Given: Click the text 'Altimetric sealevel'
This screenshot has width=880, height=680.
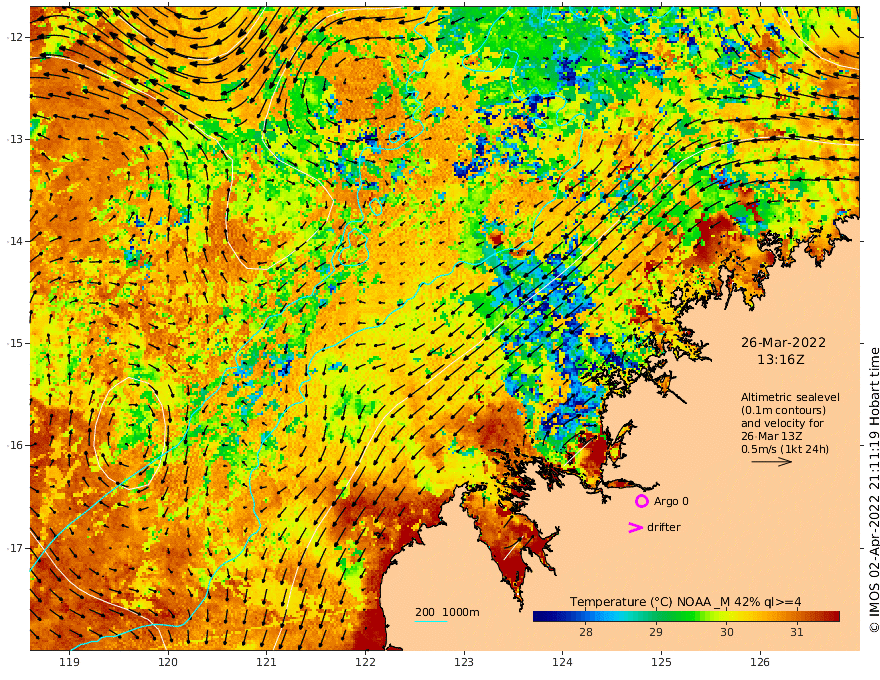Looking at the screenshot, I should click(790, 397).
